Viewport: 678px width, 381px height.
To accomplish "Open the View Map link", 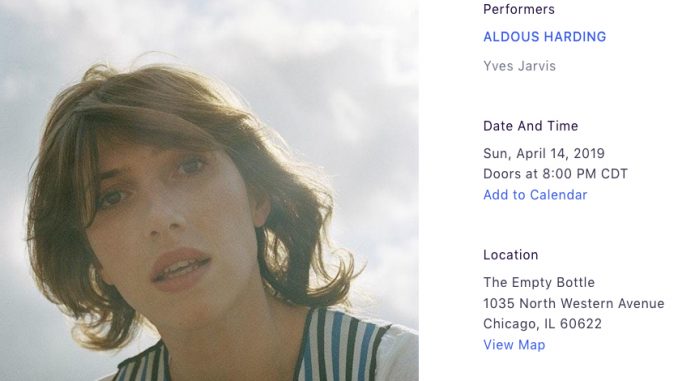I will [514, 345].
